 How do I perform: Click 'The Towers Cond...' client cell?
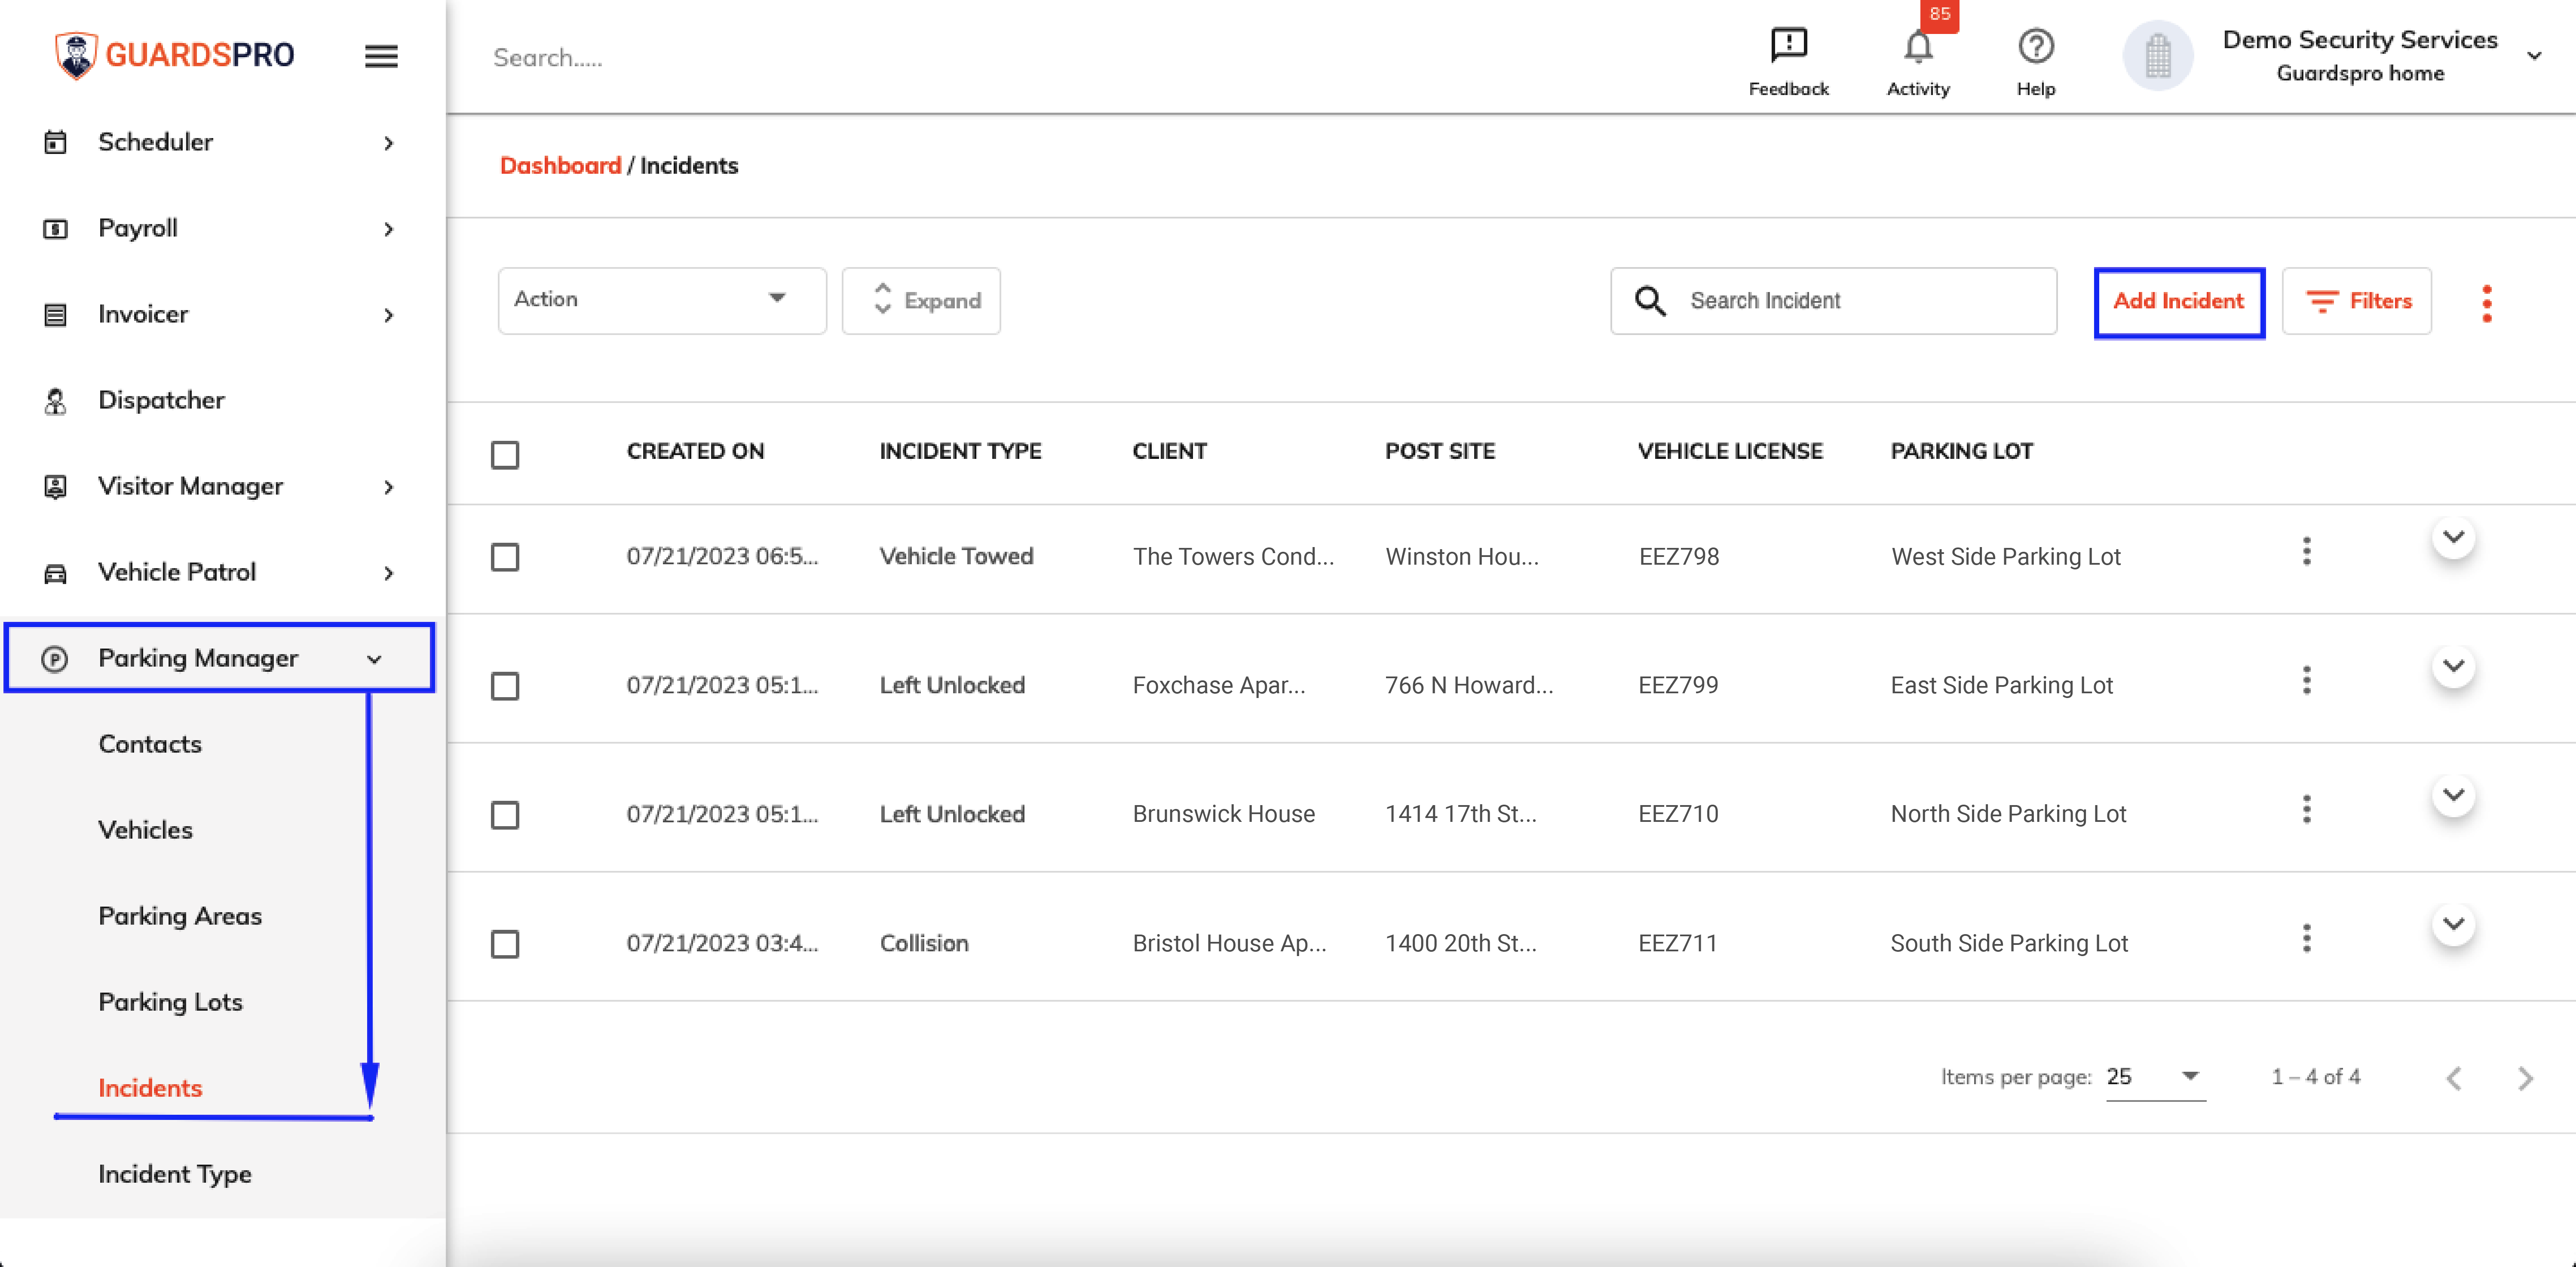(1233, 557)
